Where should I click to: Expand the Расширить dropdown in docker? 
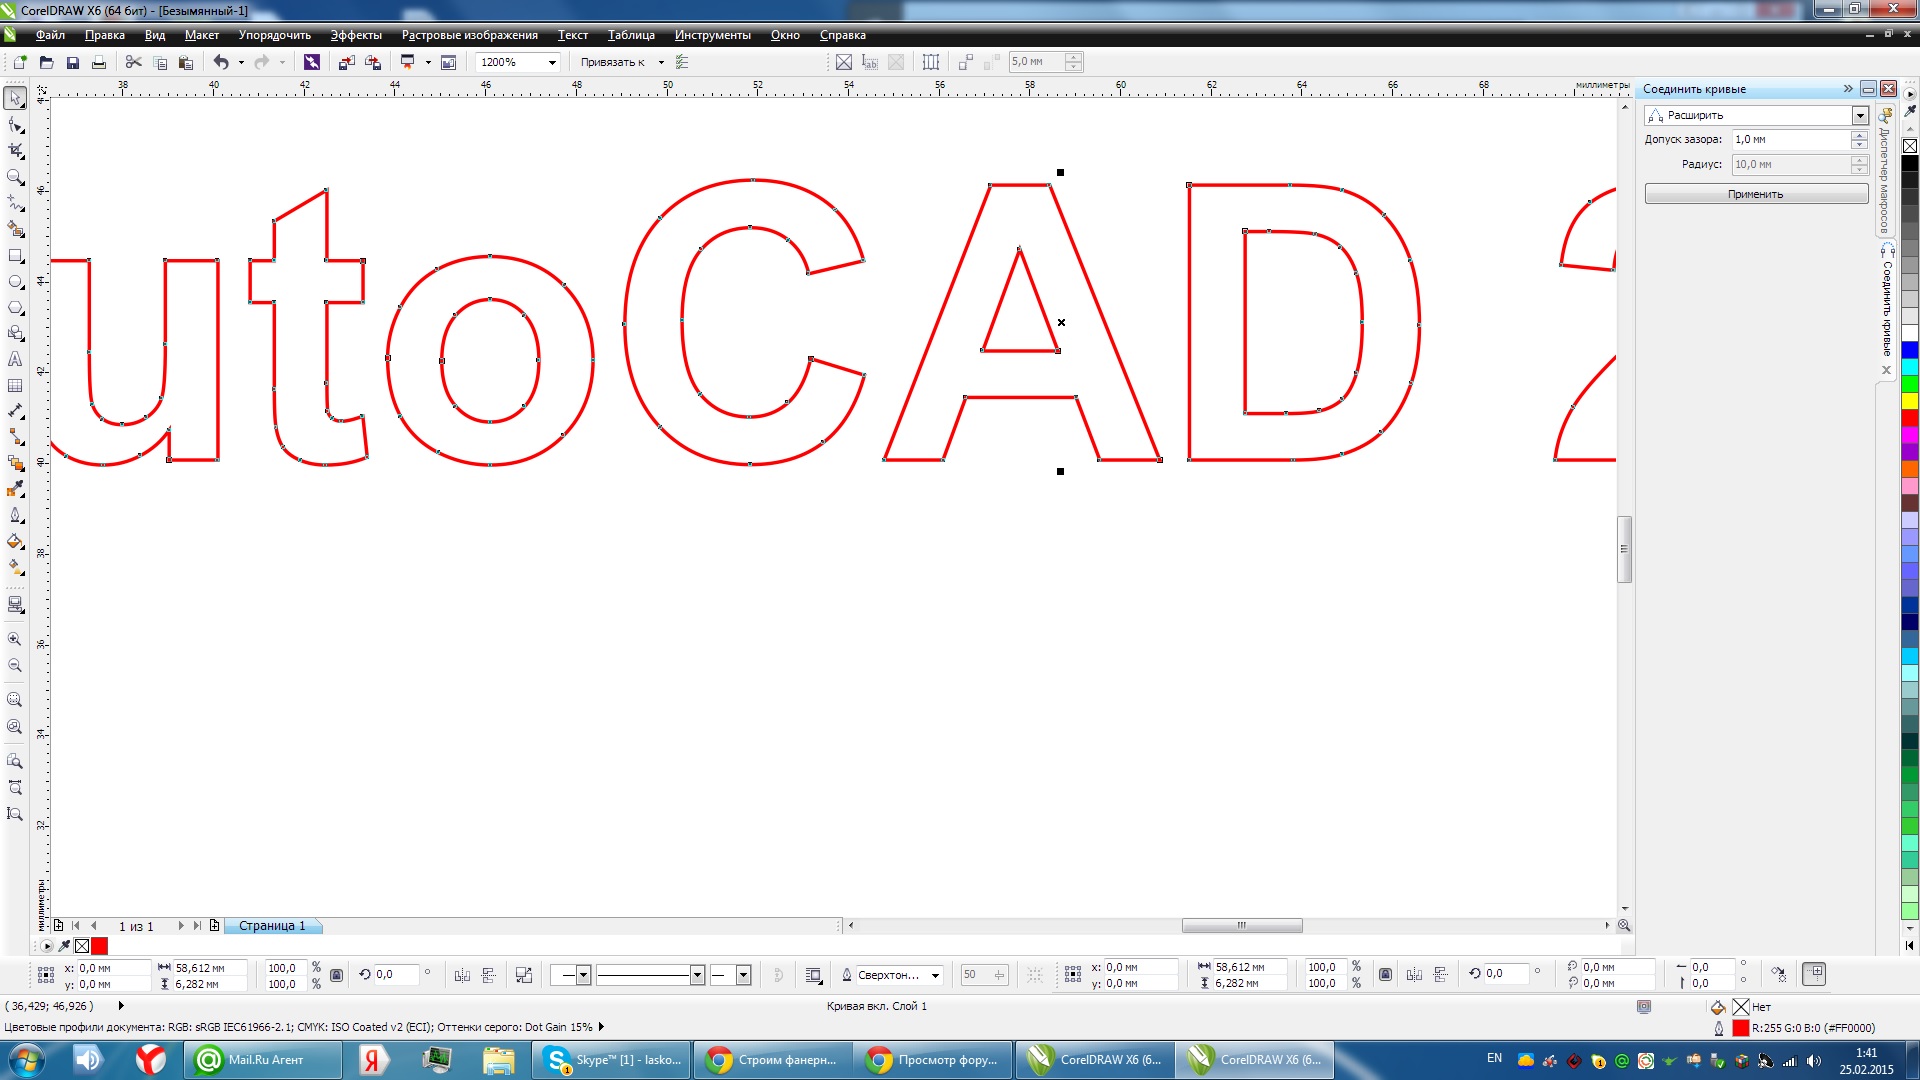tap(1860, 115)
